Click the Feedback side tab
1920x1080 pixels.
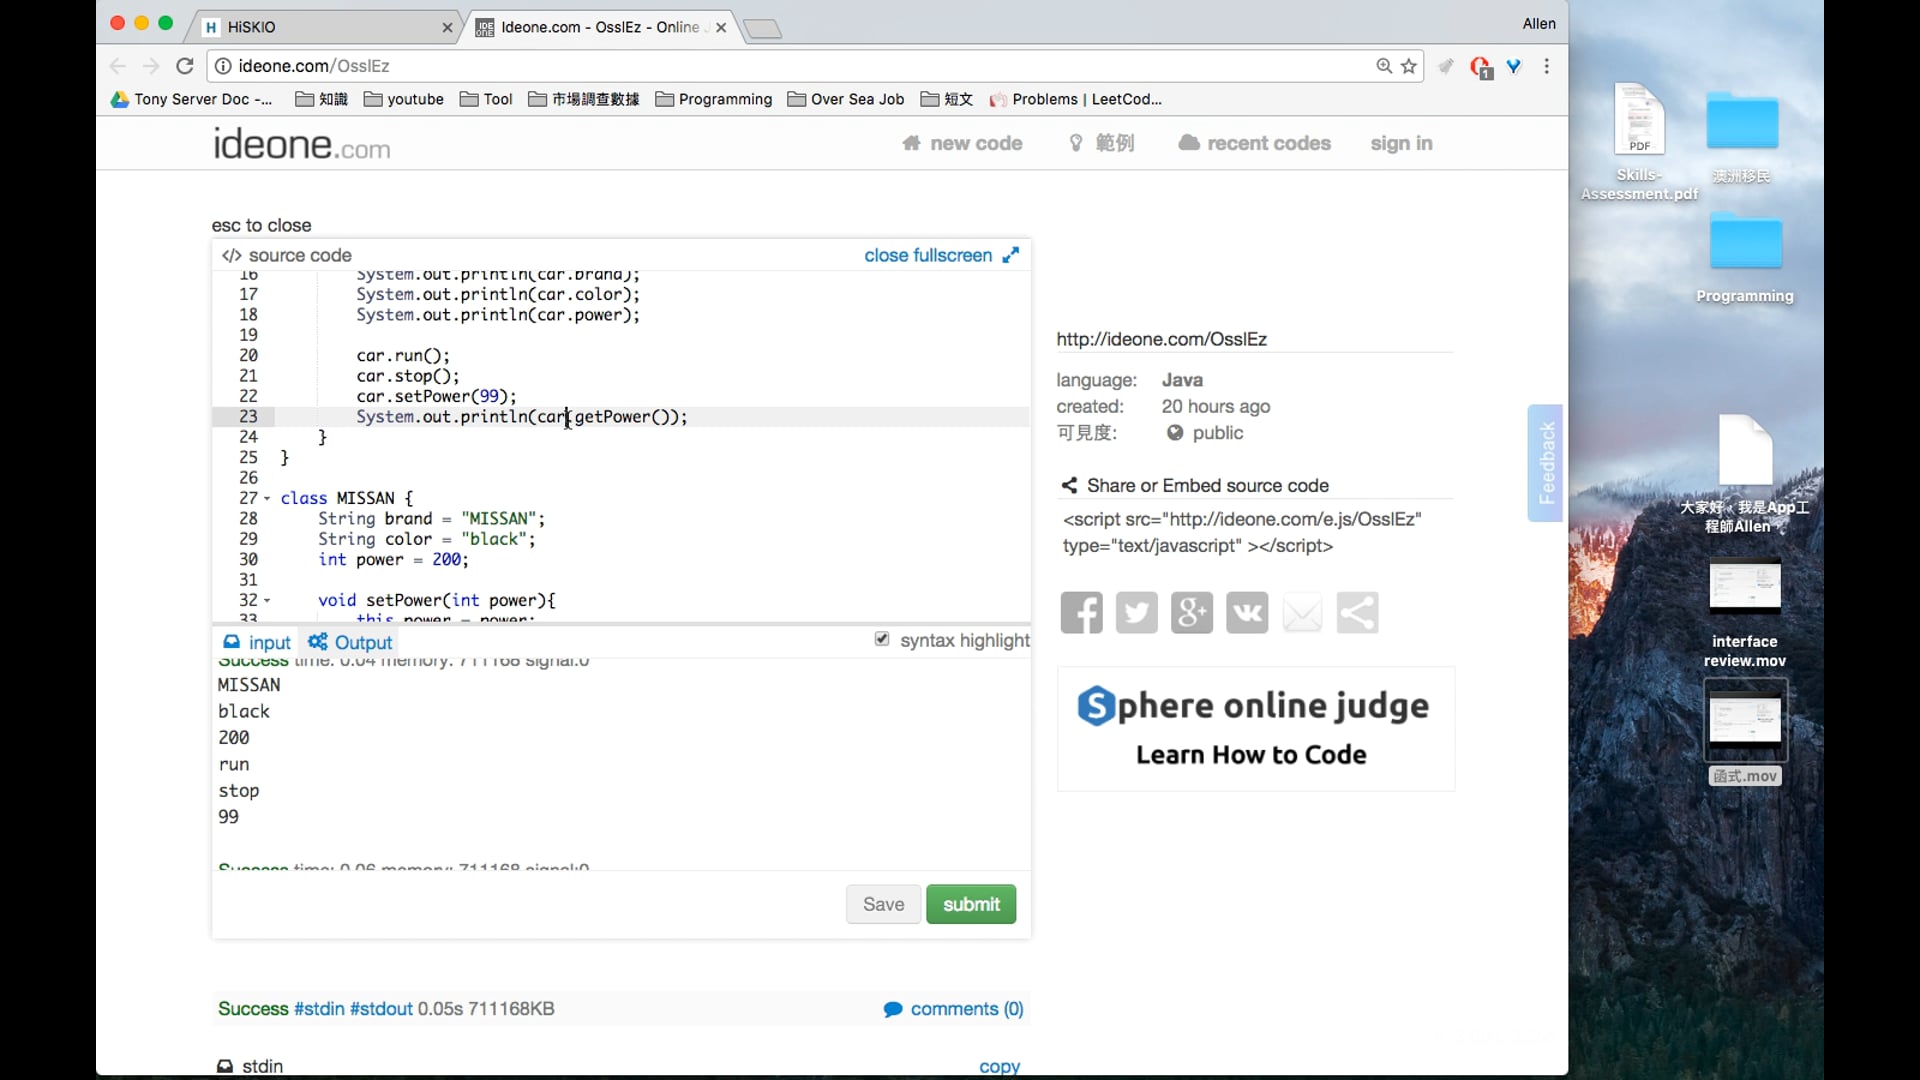click(1545, 462)
